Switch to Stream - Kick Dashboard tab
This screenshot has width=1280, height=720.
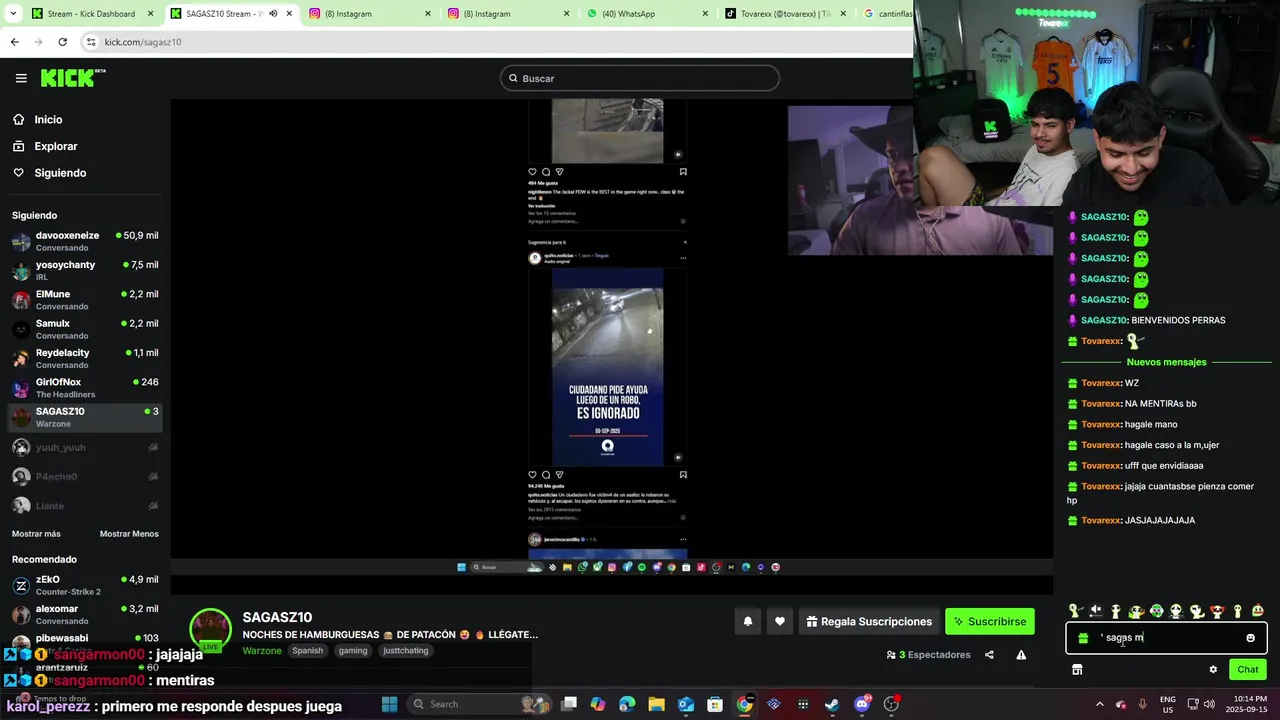click(90, 14)
